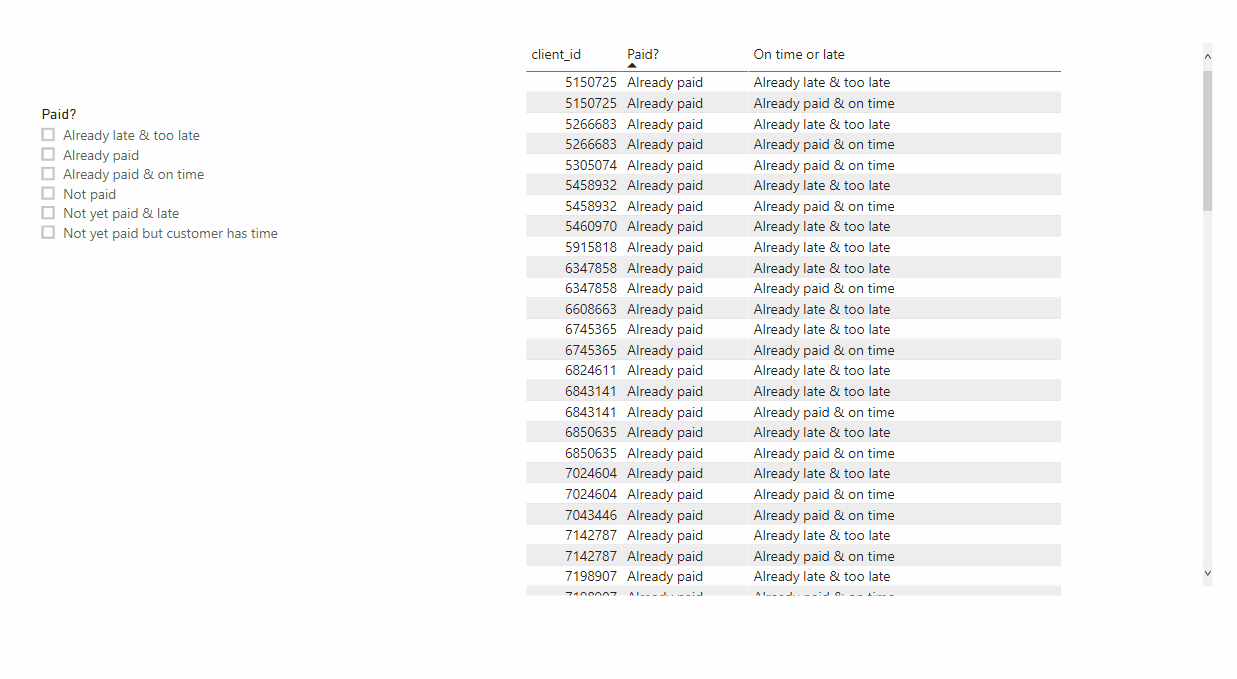Click the 'Paid?' column header in table
Screen dimensions: 1237x679
click(643, 54)
